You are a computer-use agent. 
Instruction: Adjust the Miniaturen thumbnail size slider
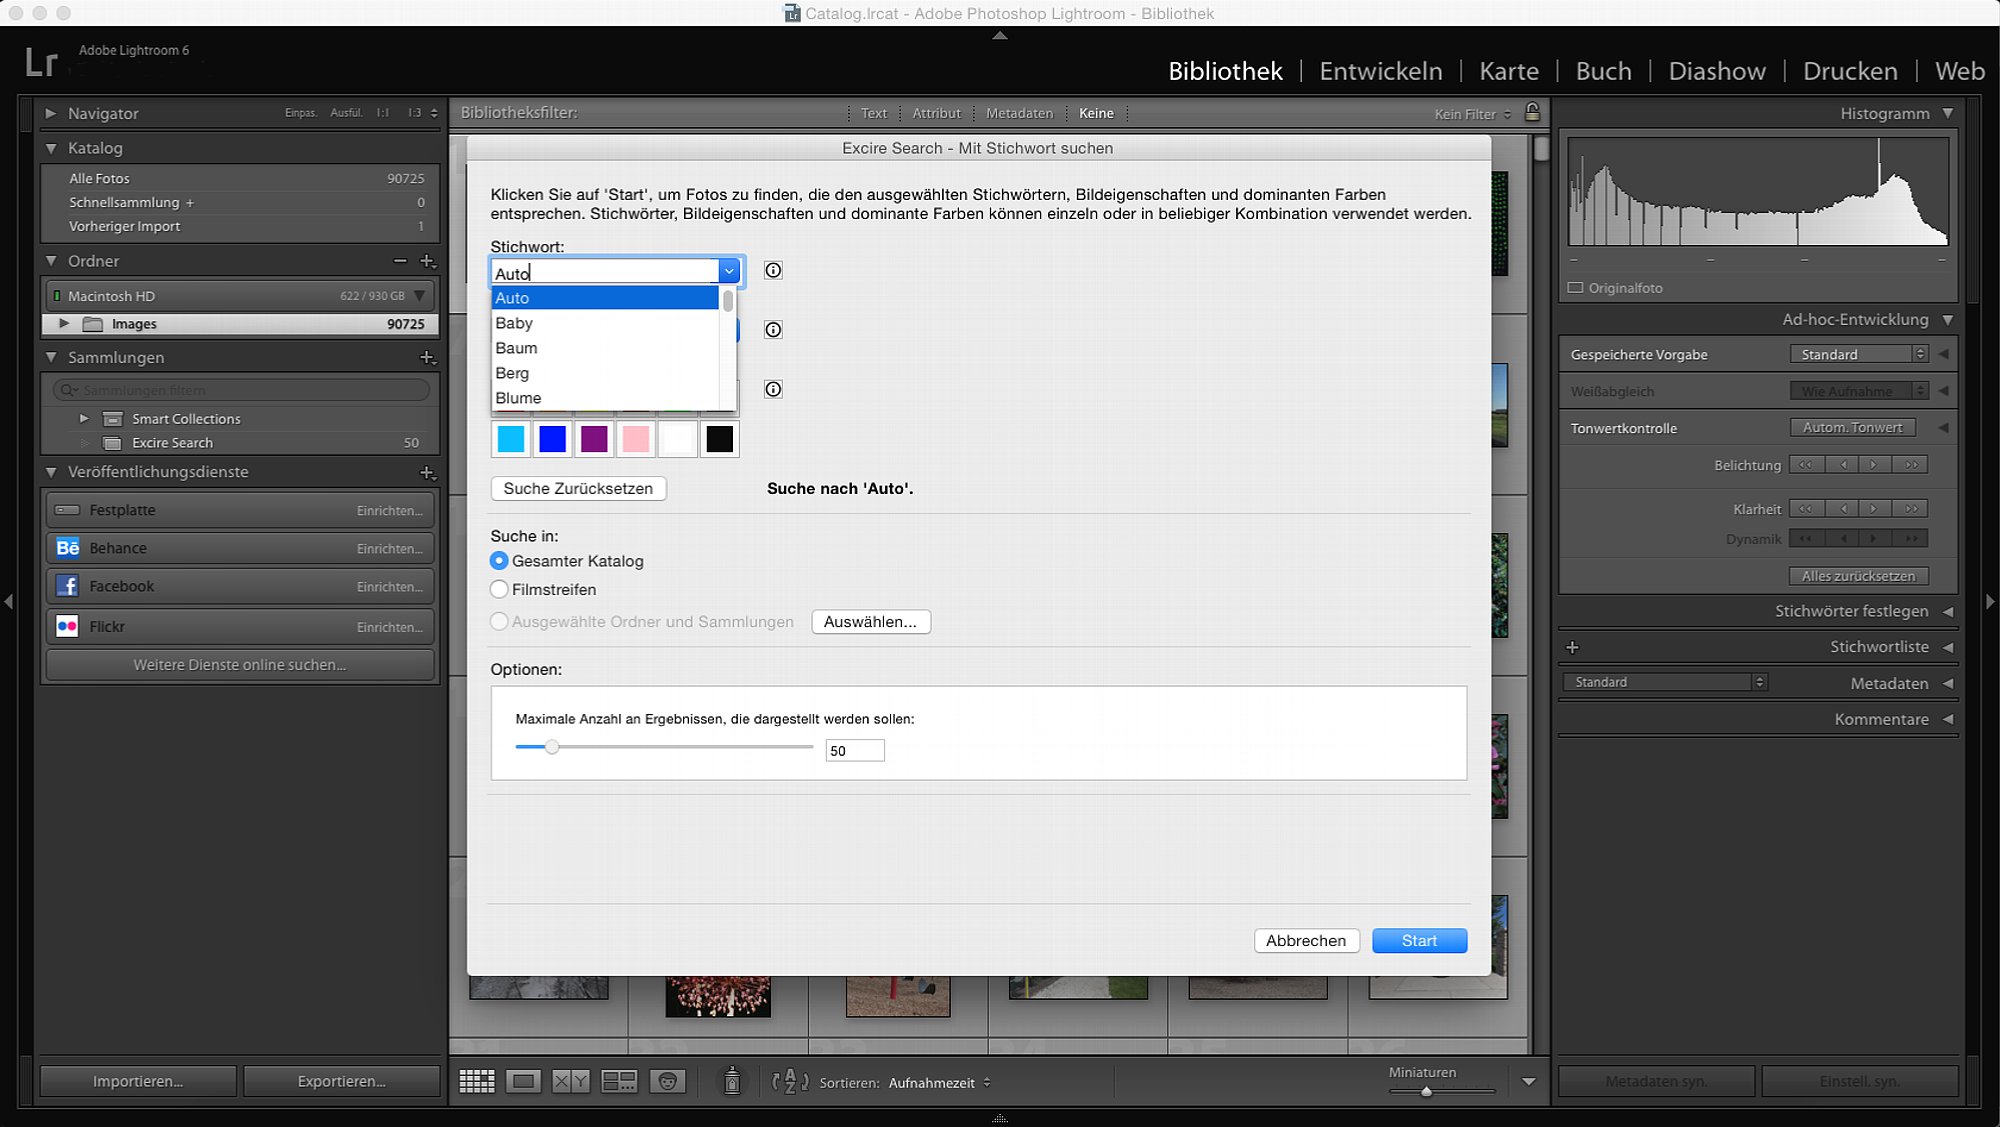1426,1092
